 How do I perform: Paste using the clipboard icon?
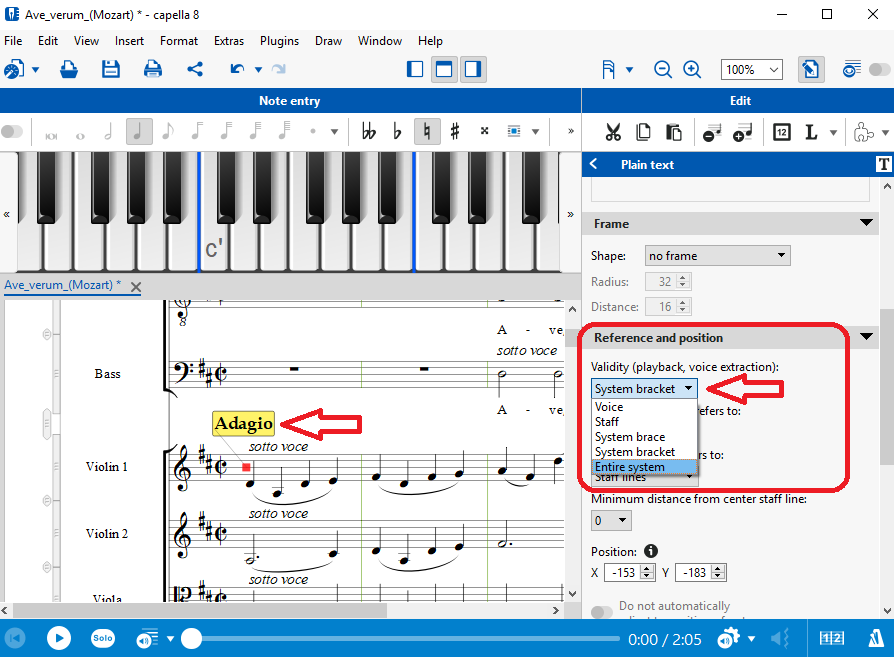pos(674,132)
